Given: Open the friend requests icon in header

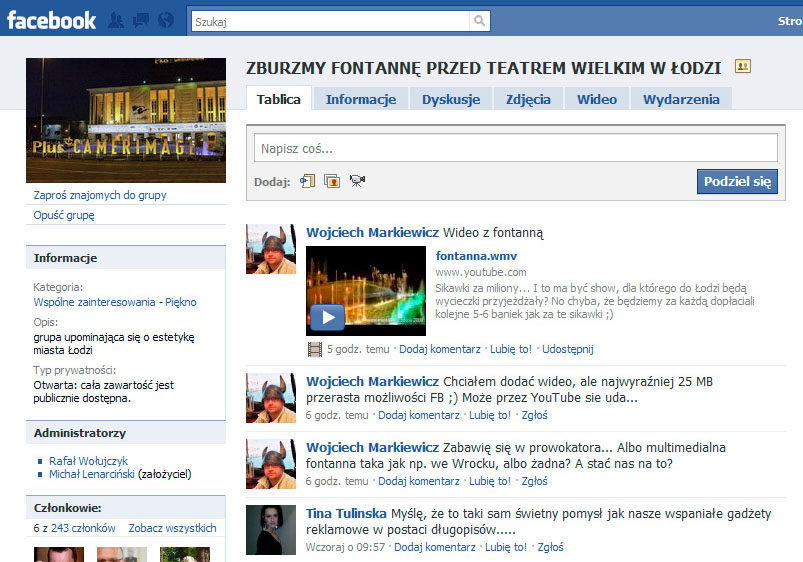Looking at the screenshot, I should 116,20.
